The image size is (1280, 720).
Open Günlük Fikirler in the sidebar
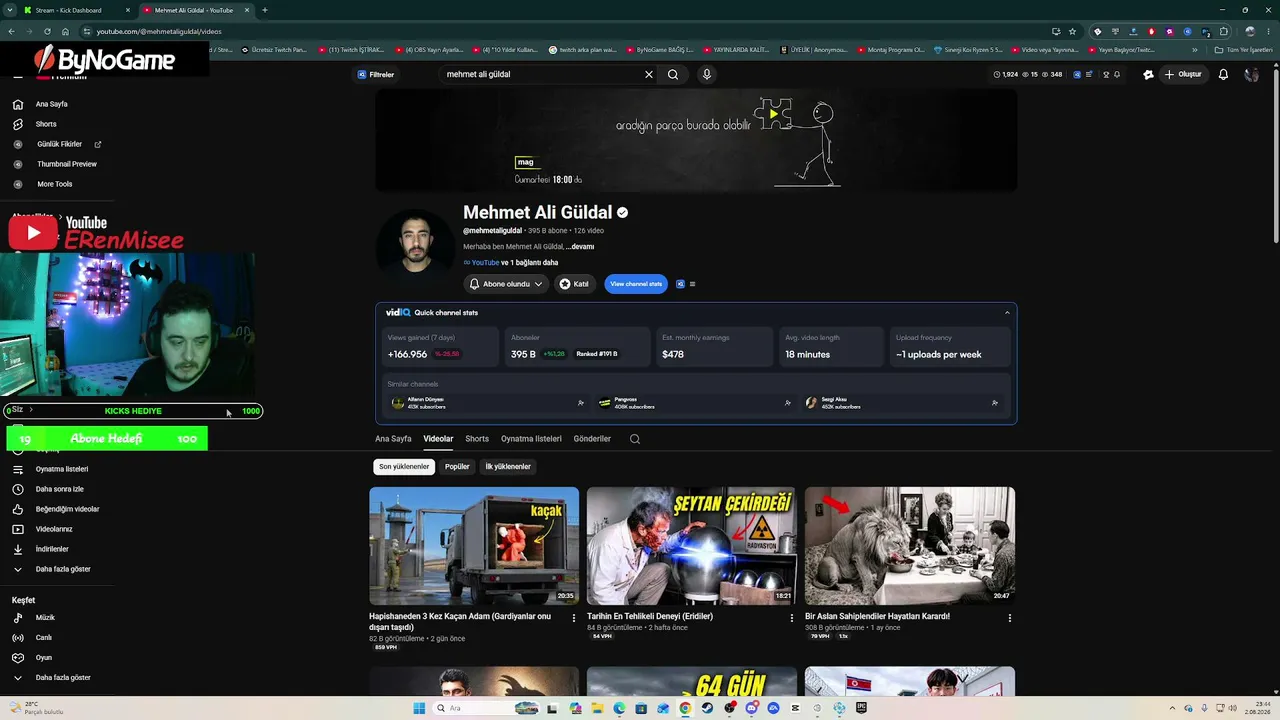pos(58,144)
